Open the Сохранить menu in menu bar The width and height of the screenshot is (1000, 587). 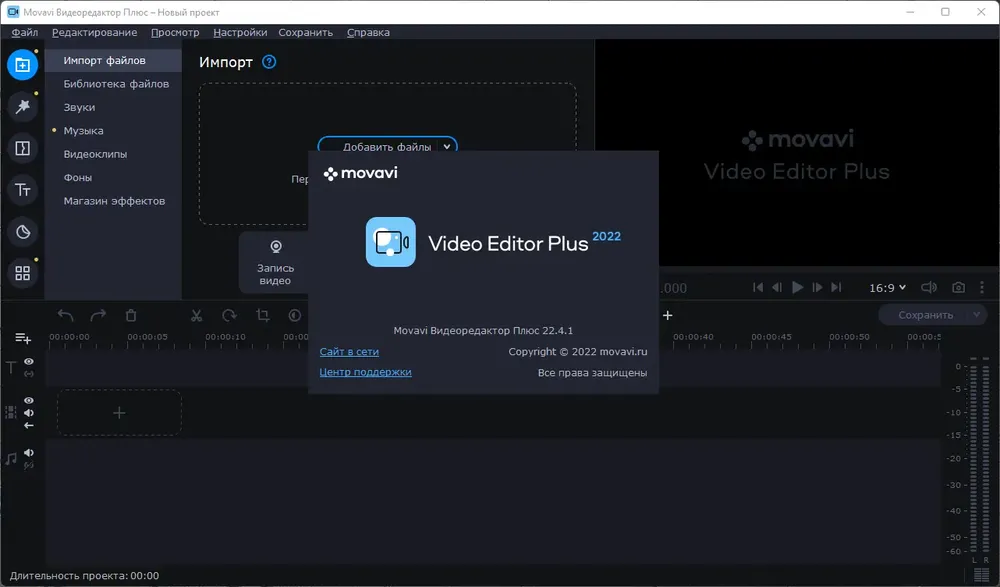pos(305,33)
